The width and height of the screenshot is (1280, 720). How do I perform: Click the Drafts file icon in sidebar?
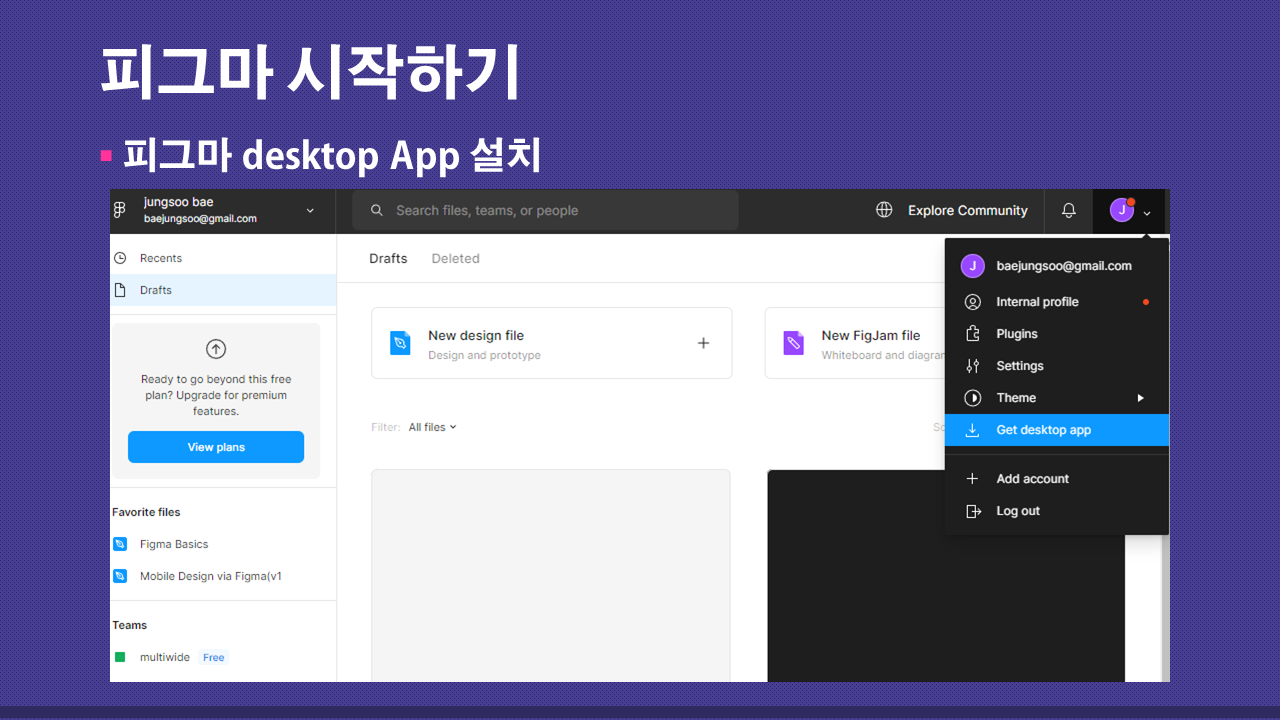point(120,290)
